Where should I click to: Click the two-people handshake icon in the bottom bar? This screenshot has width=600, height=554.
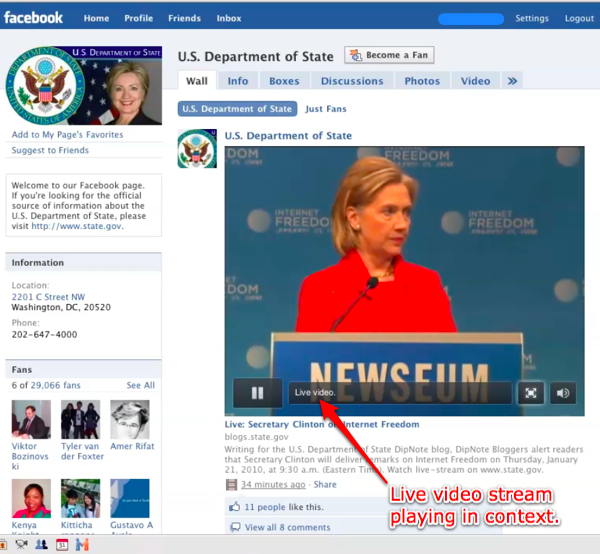[x=82, y=544]
